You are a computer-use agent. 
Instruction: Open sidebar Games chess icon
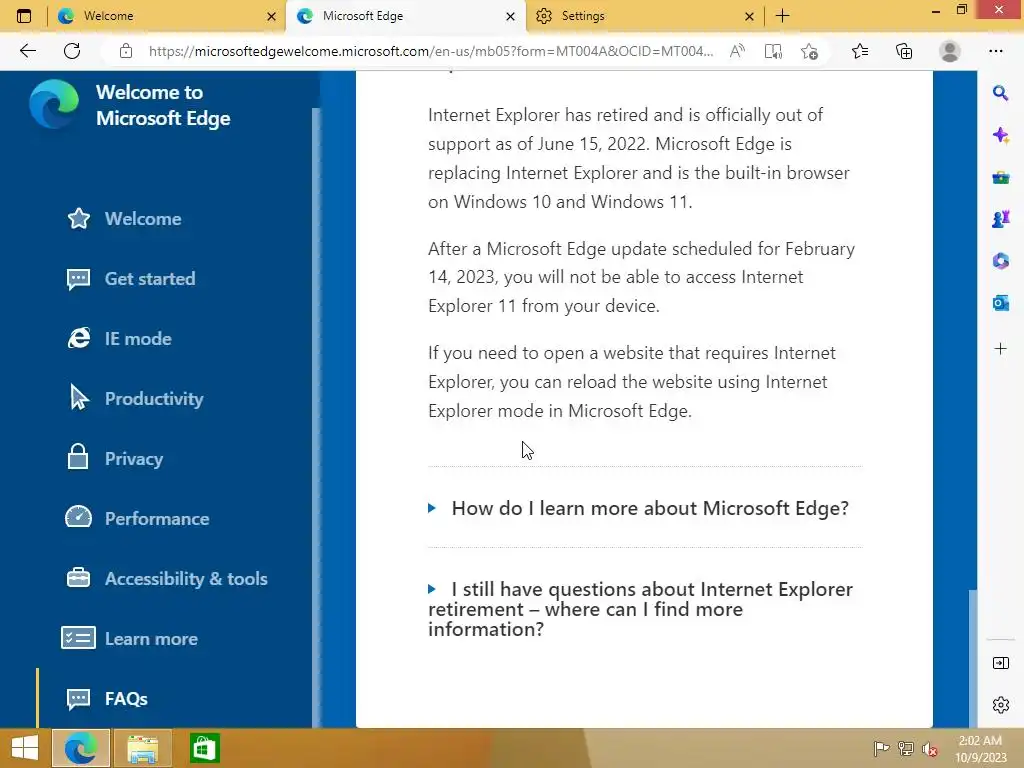1000,219
